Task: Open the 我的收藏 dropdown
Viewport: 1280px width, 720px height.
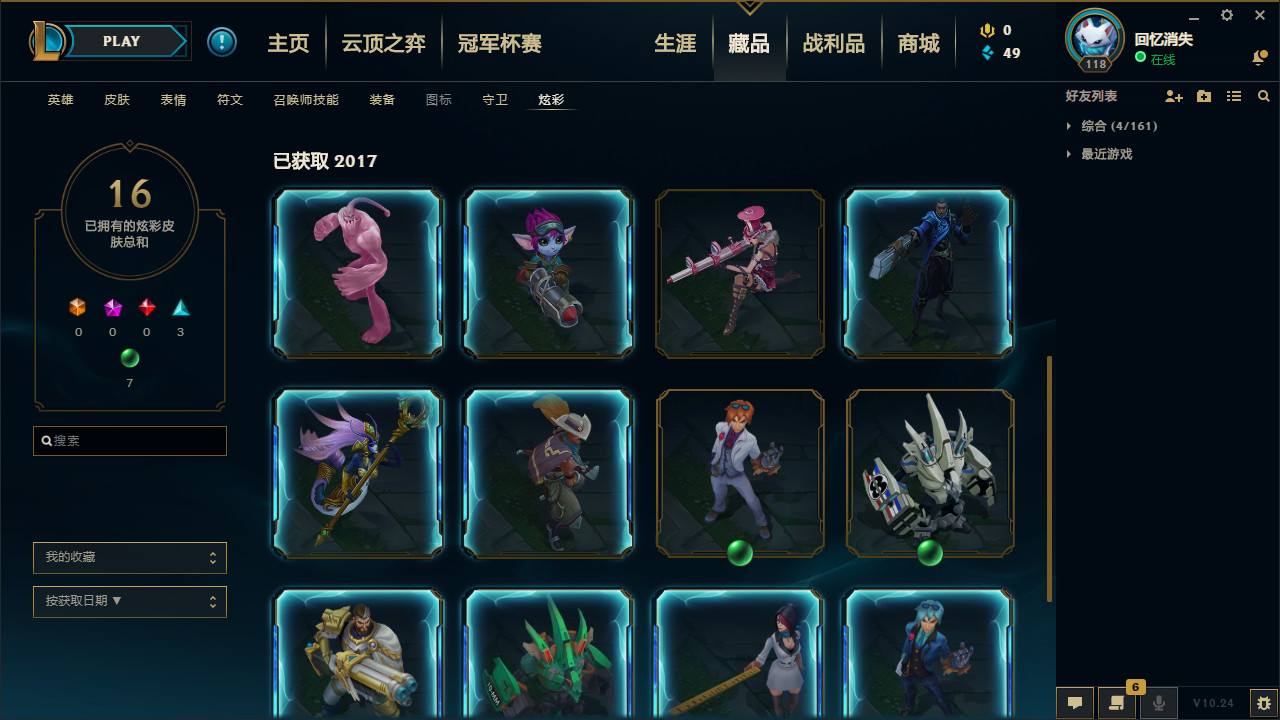Action: click(x=130, y=558)
